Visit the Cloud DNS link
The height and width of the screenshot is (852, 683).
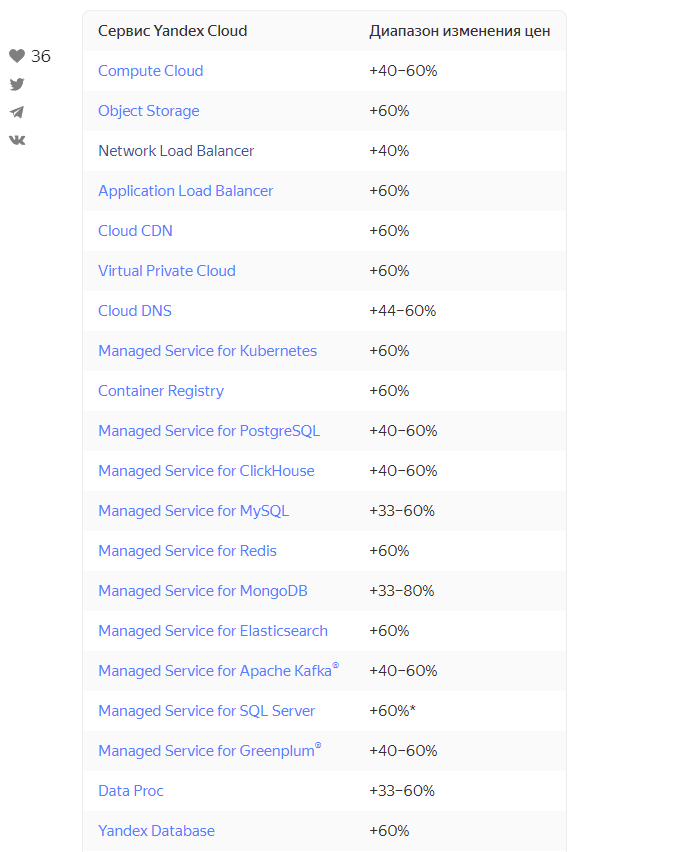(x=135, y=311)
